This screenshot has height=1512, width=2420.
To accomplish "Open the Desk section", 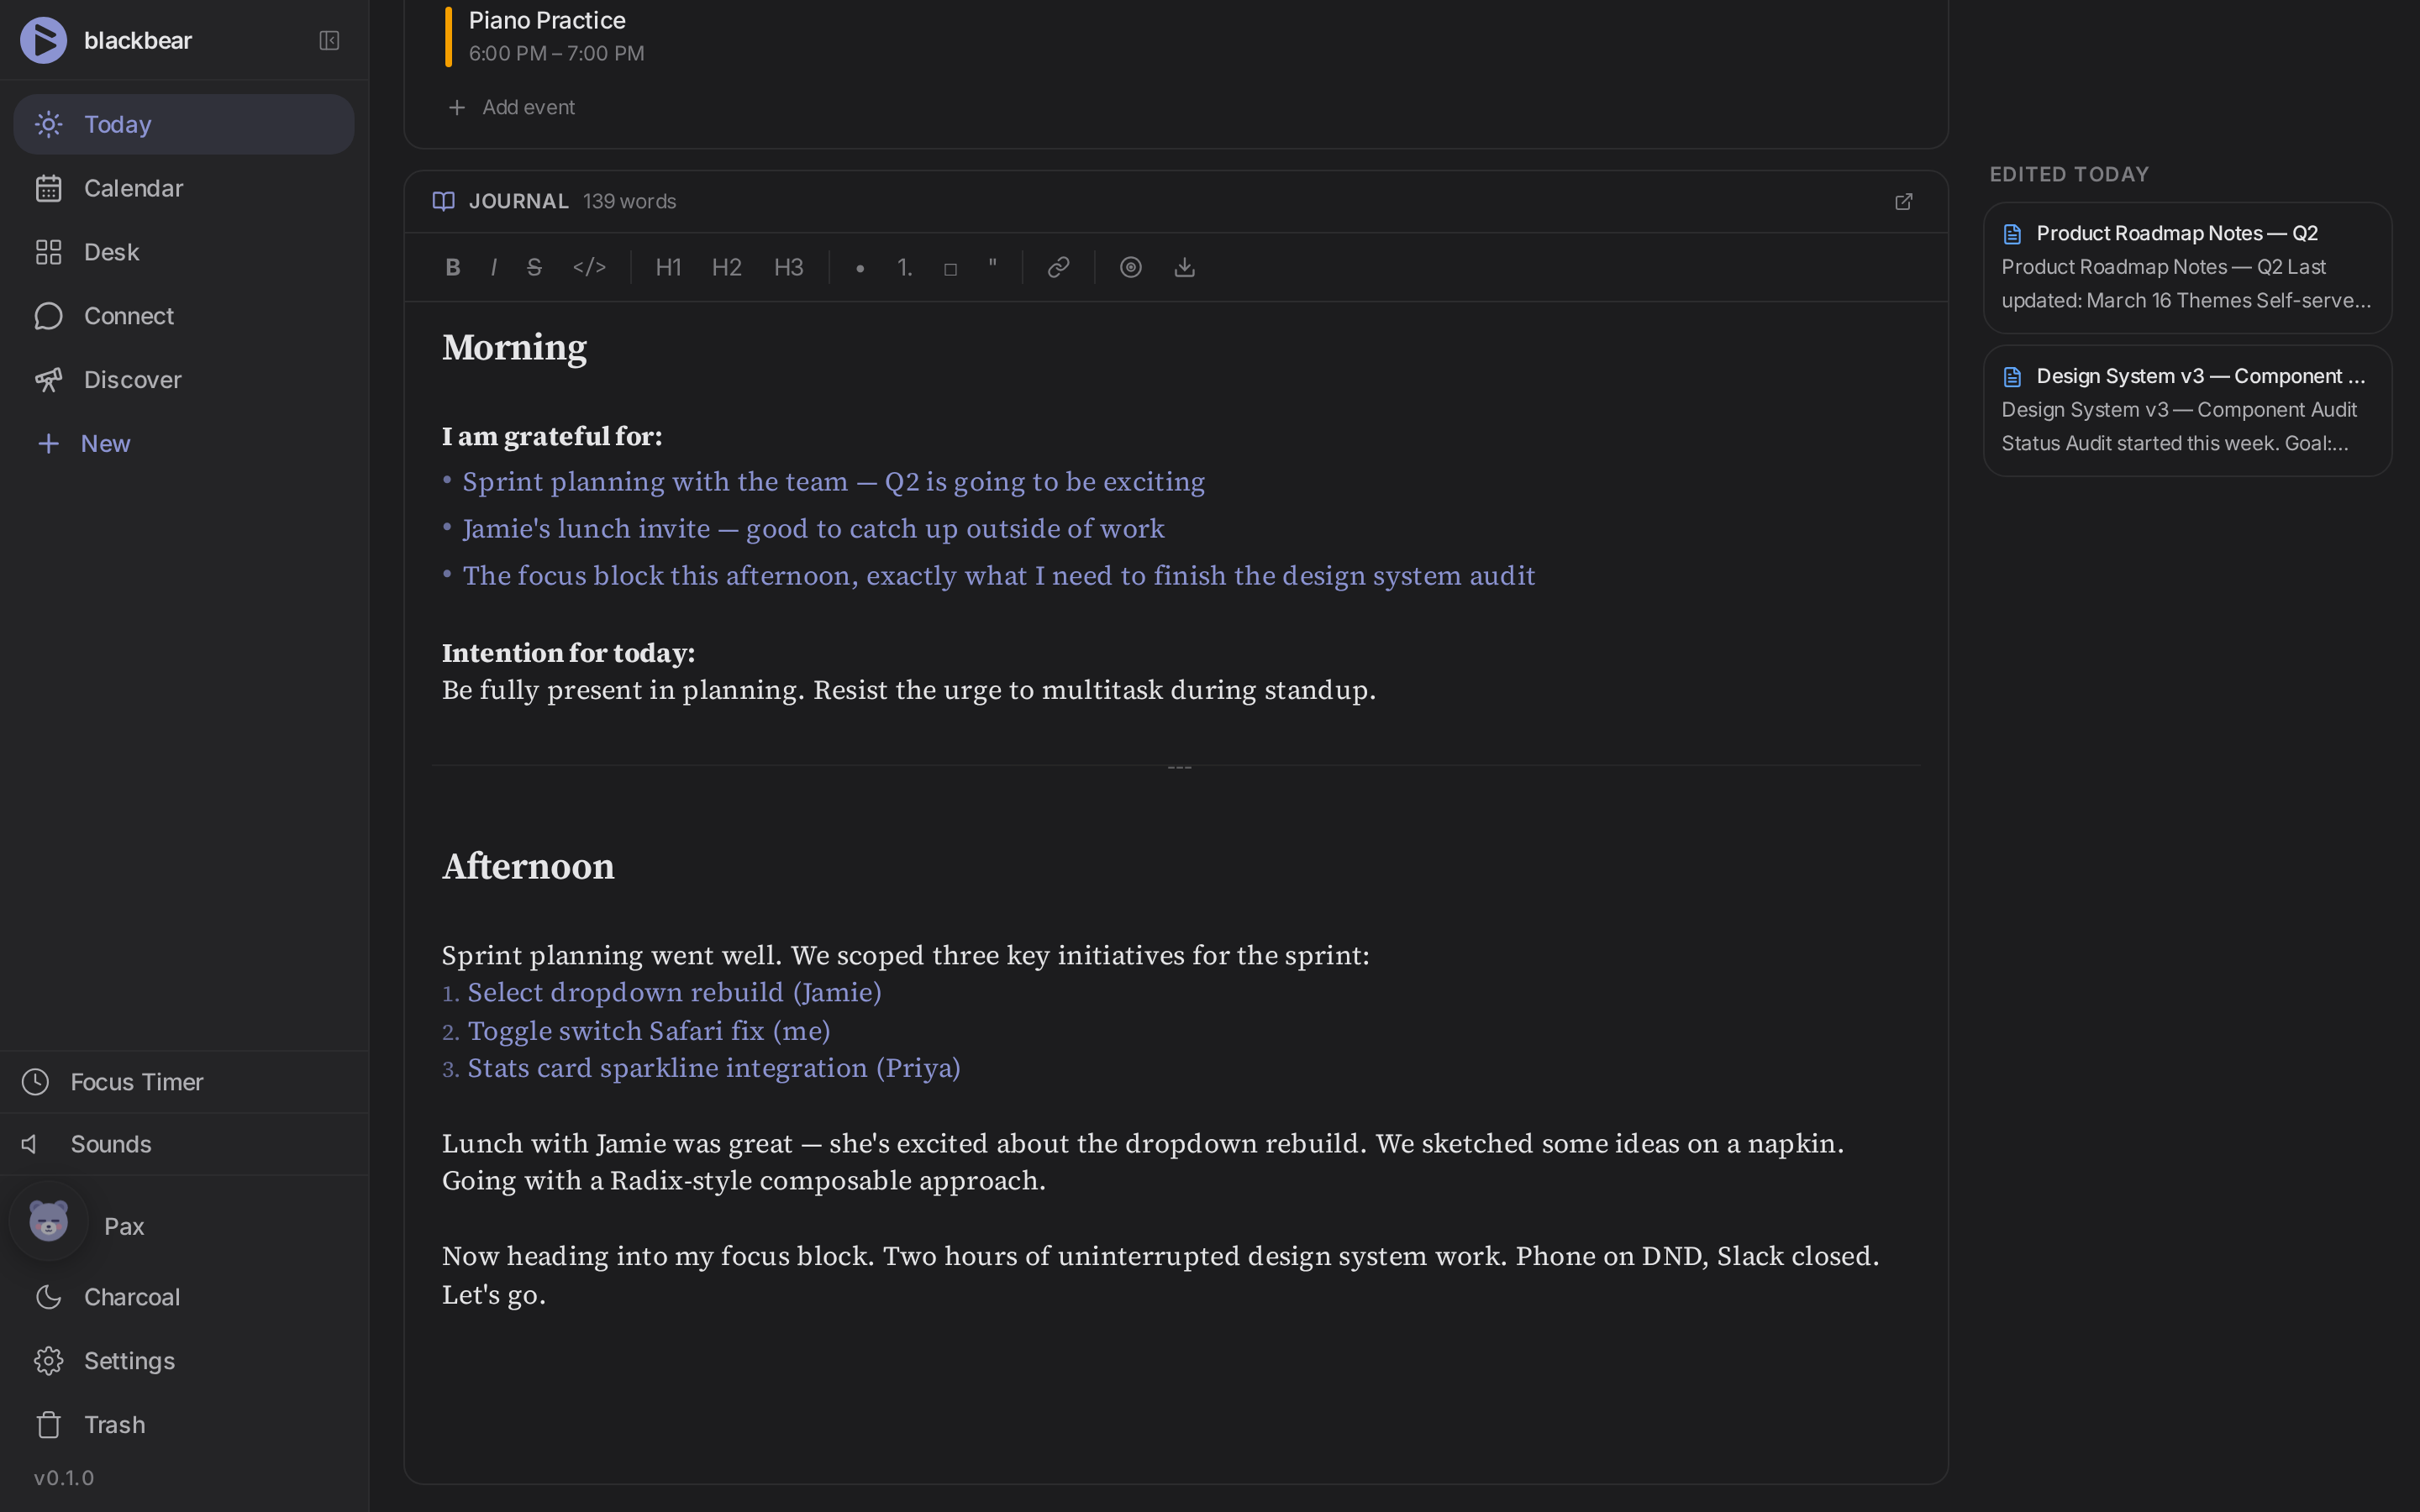I will (x=111, y=252).
